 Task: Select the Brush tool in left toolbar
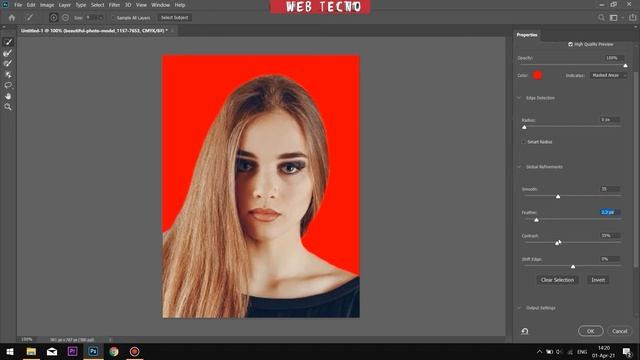tap(8, 64)
